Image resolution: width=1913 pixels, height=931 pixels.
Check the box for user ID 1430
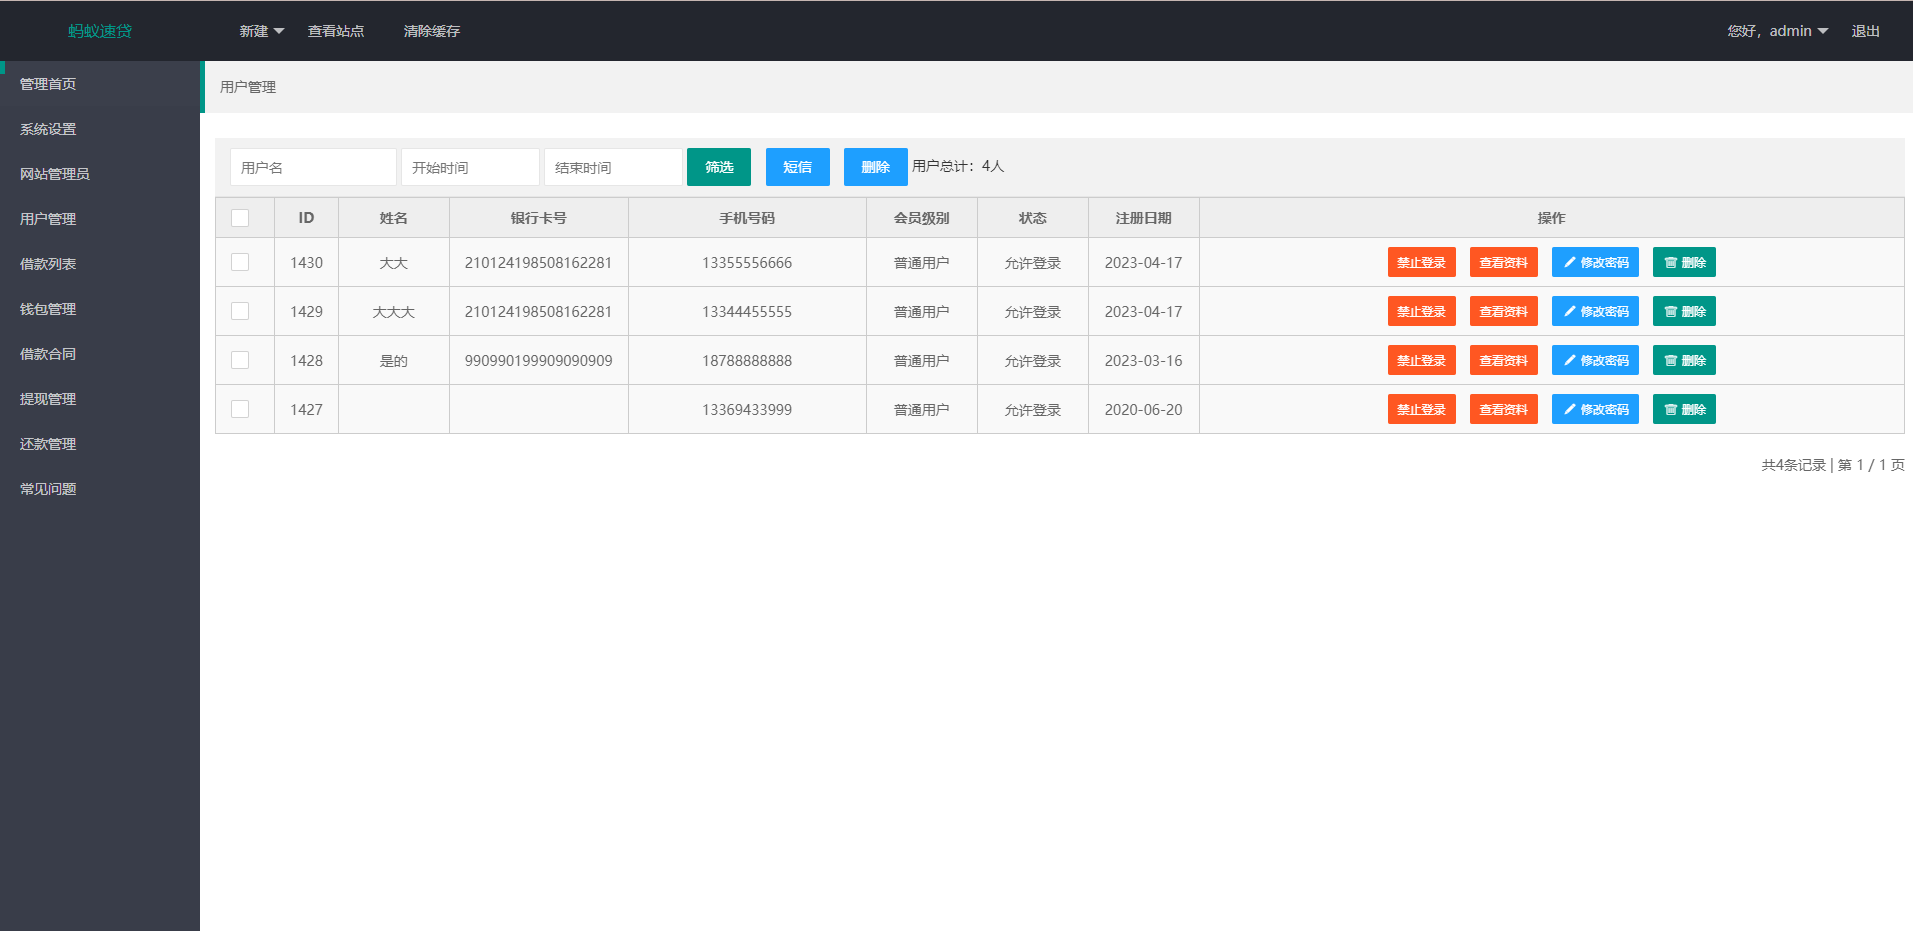point(240,262)
